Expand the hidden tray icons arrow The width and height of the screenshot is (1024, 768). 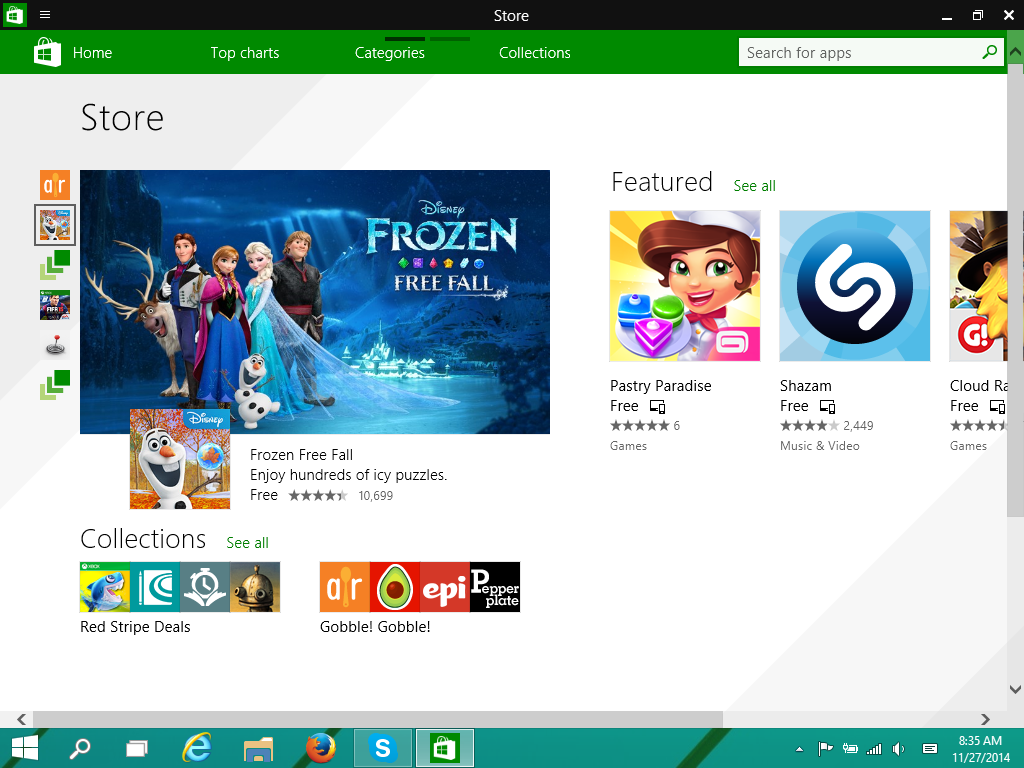click(x=799, y=750)
